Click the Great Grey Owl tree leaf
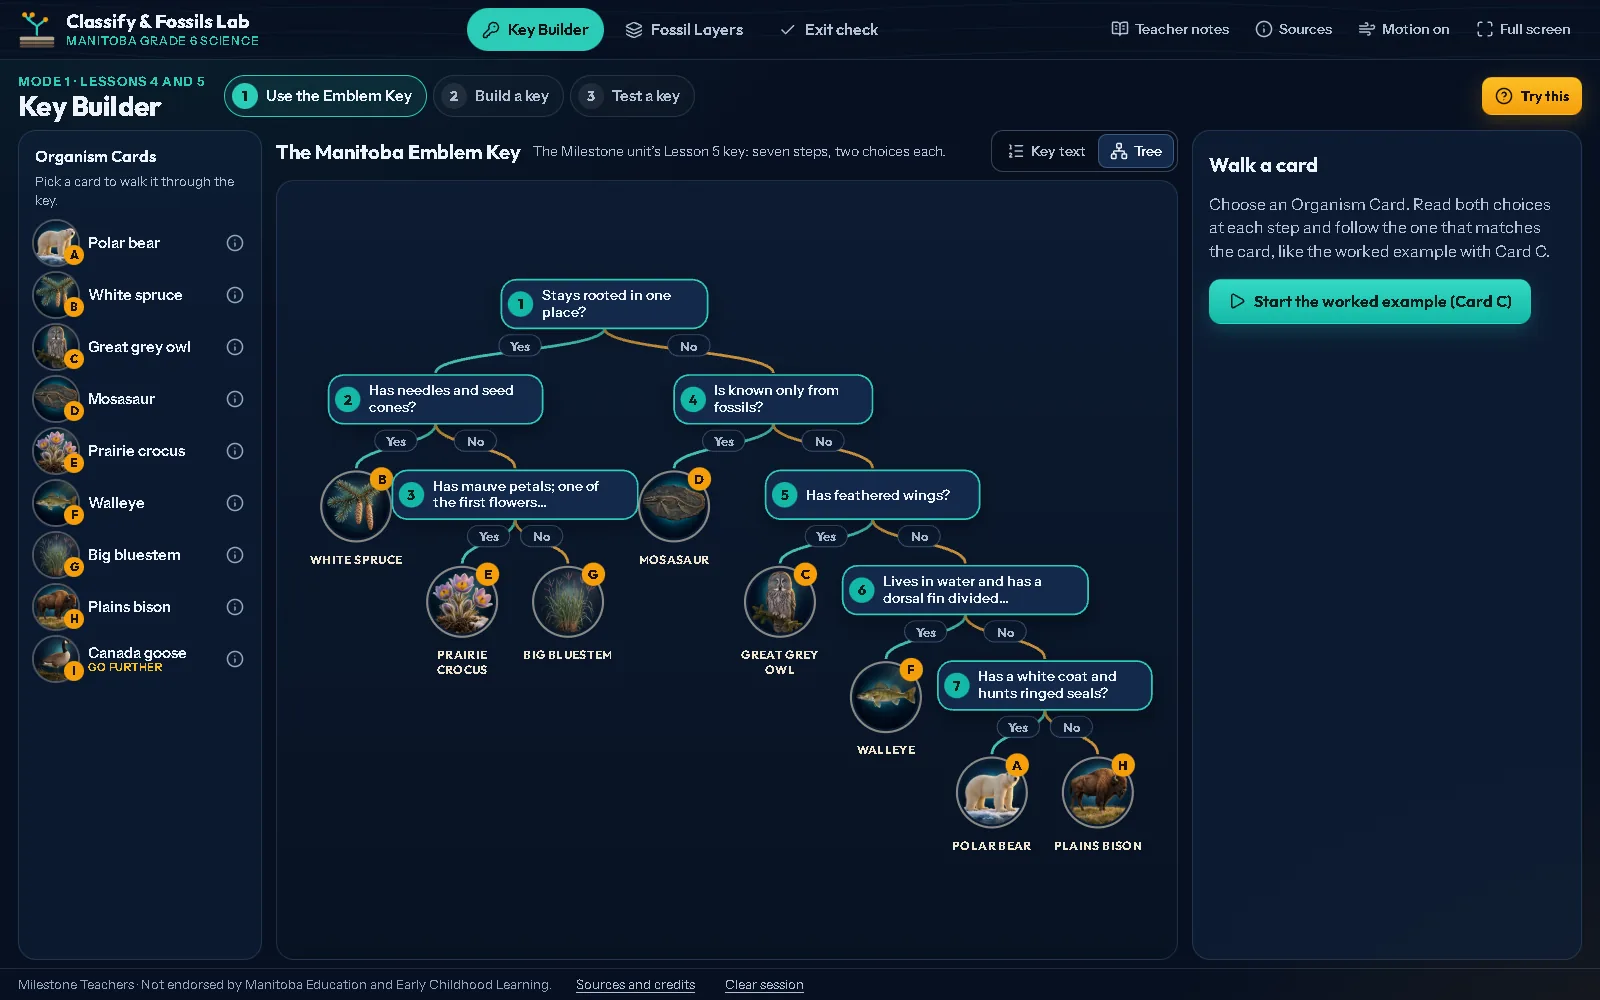Screen dimensions: 1600x1000 point(780,601)
